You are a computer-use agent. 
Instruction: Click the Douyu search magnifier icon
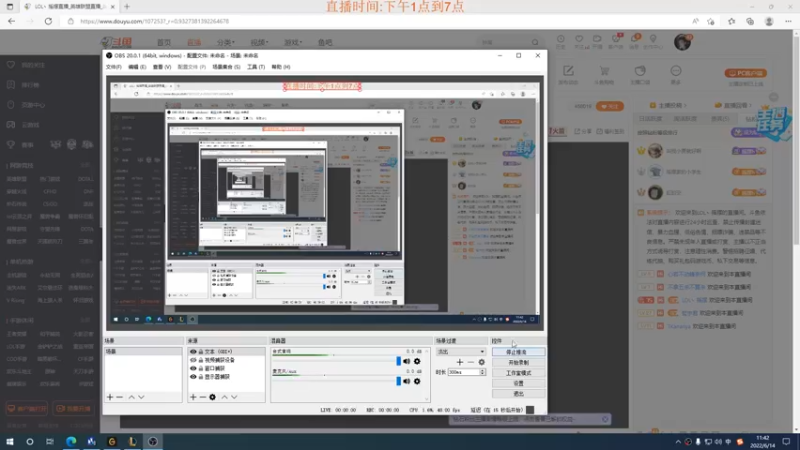coord(535,42)
